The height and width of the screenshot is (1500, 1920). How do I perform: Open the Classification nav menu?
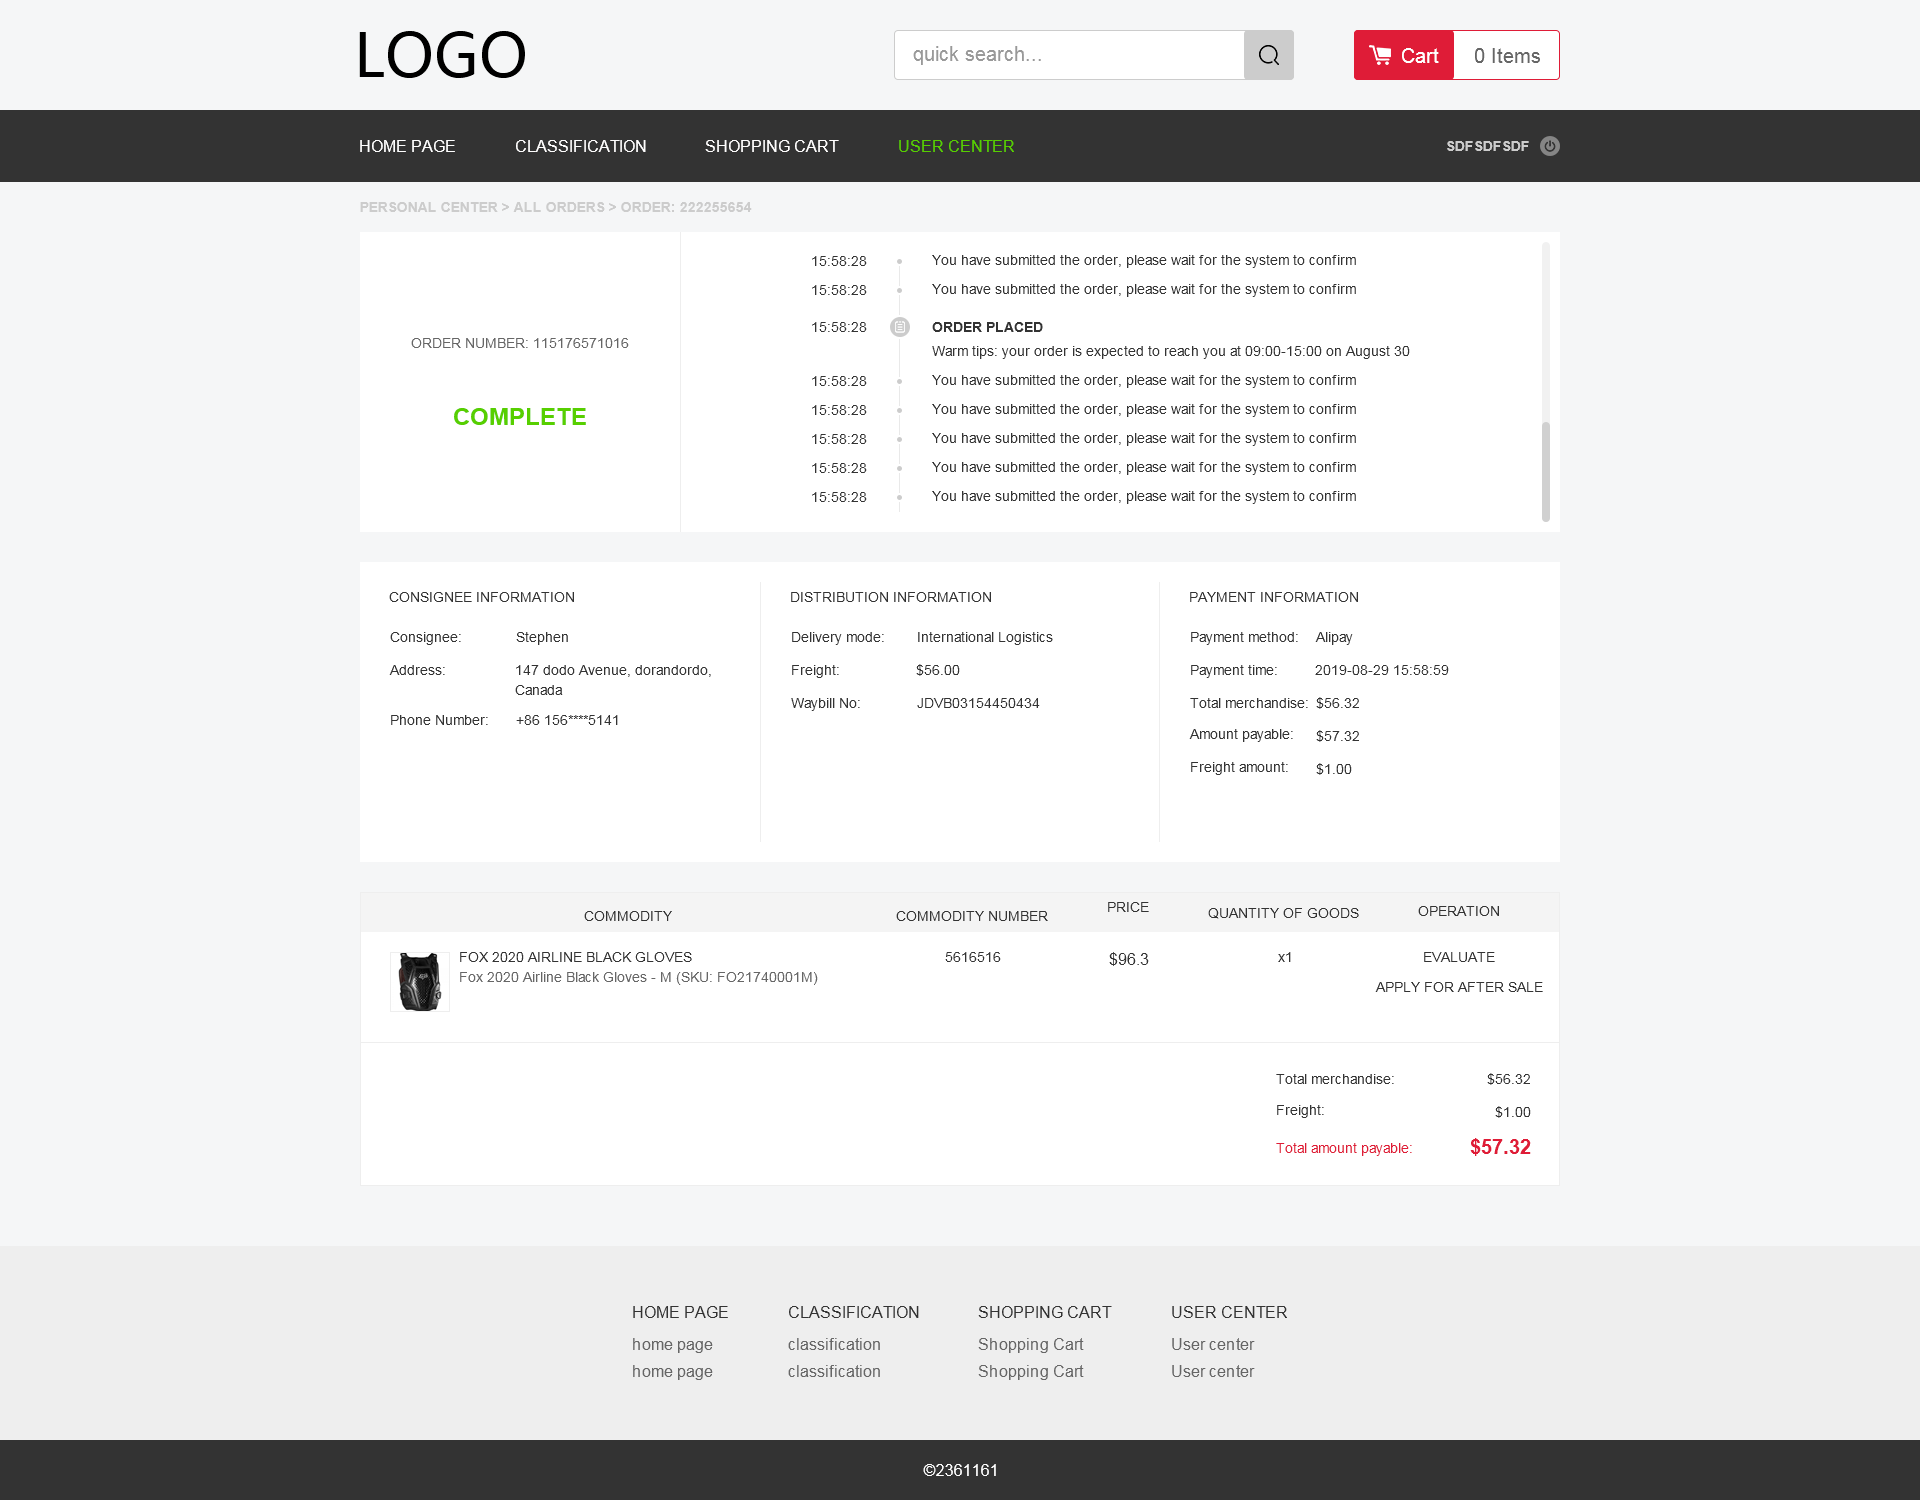[580, 146]
